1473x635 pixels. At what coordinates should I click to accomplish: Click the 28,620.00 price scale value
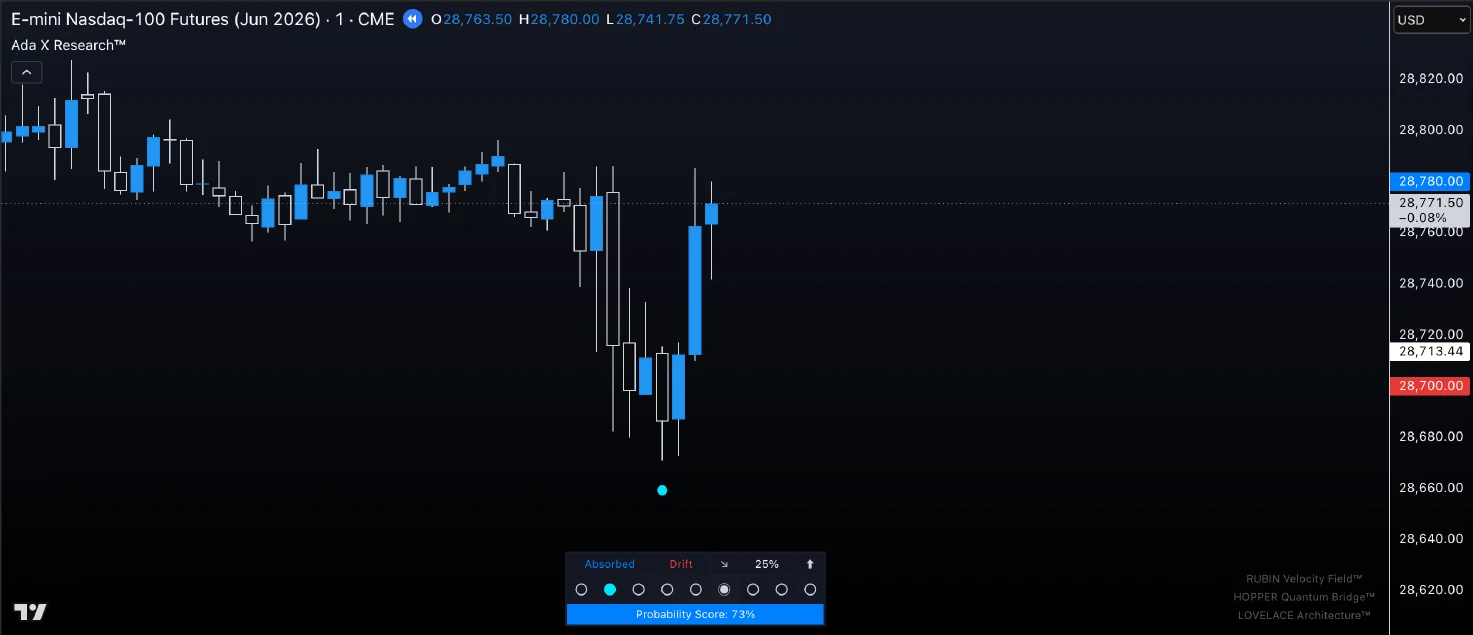click(x=1431, y=590)
